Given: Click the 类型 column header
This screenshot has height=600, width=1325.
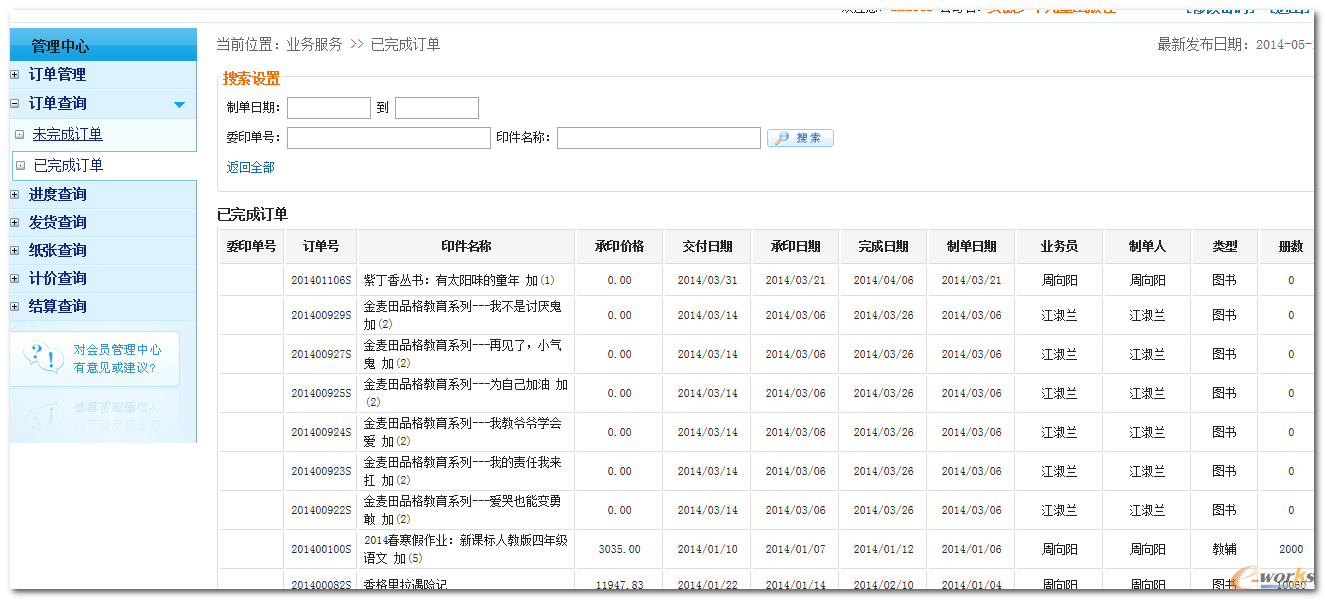Looking at the screenshot, I should point(1225,246).
